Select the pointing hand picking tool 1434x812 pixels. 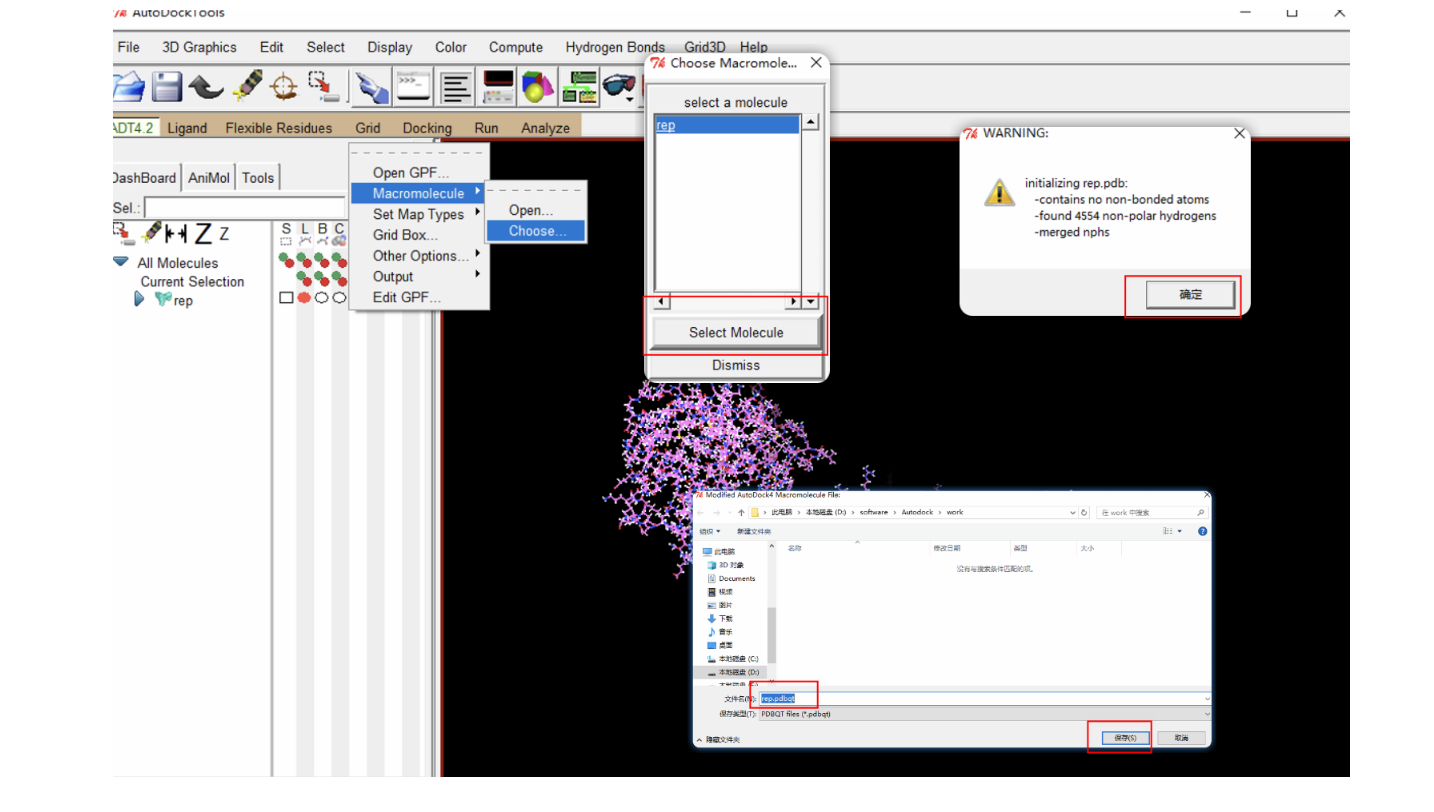coord(372,87)
